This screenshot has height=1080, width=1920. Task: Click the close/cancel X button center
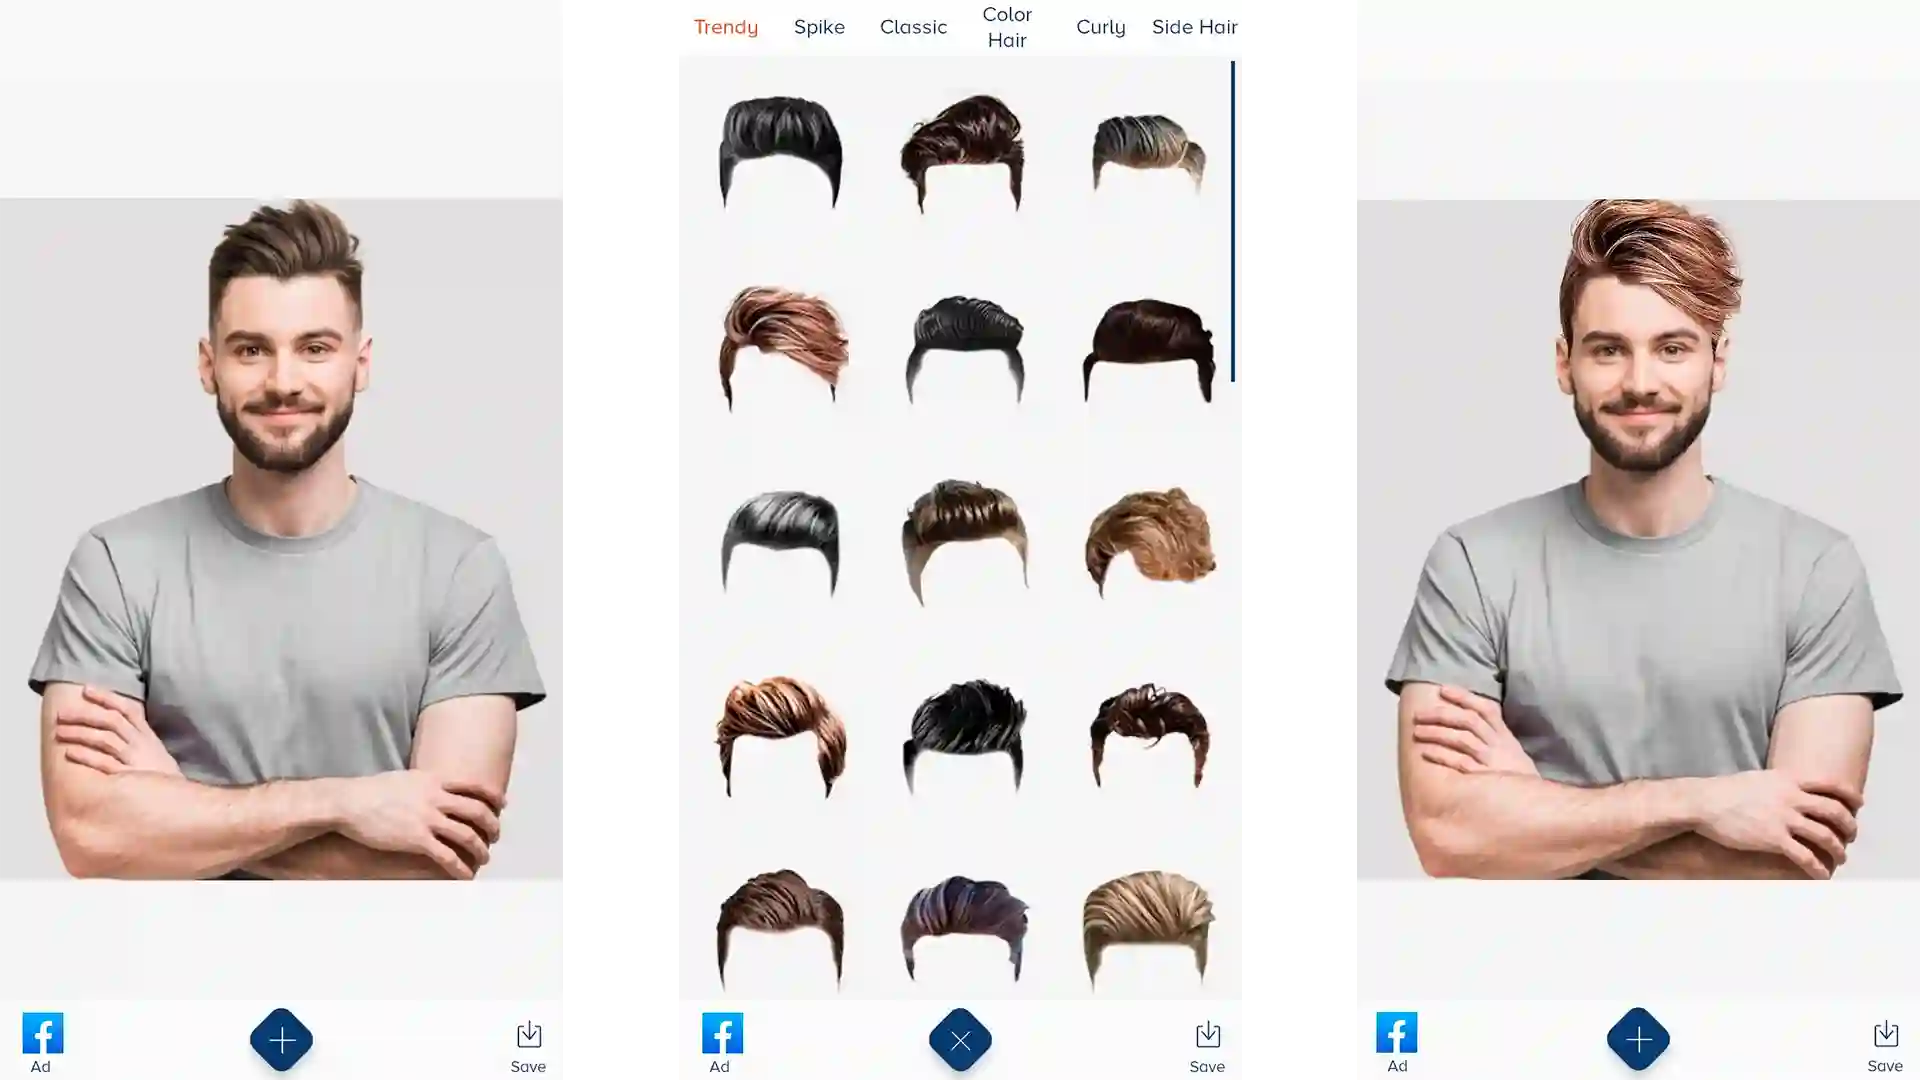pyautogui.click(x=960, y=1039)
